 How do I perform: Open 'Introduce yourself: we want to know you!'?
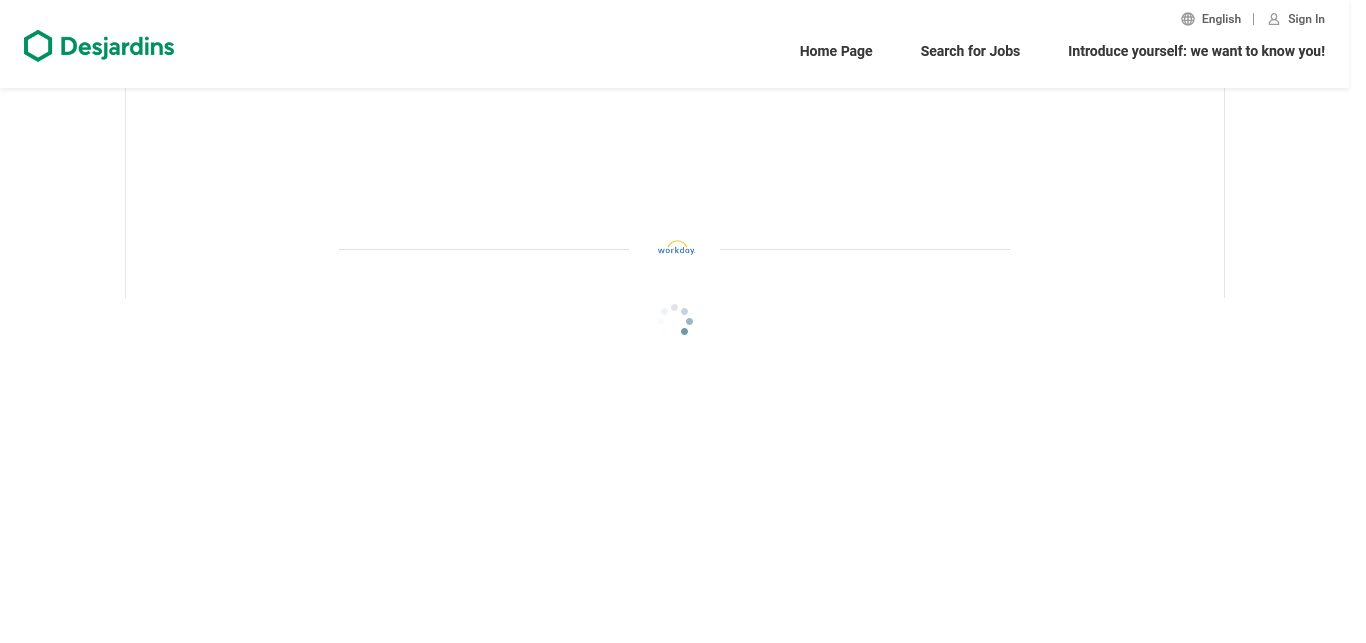click(x=1196, y=51)
